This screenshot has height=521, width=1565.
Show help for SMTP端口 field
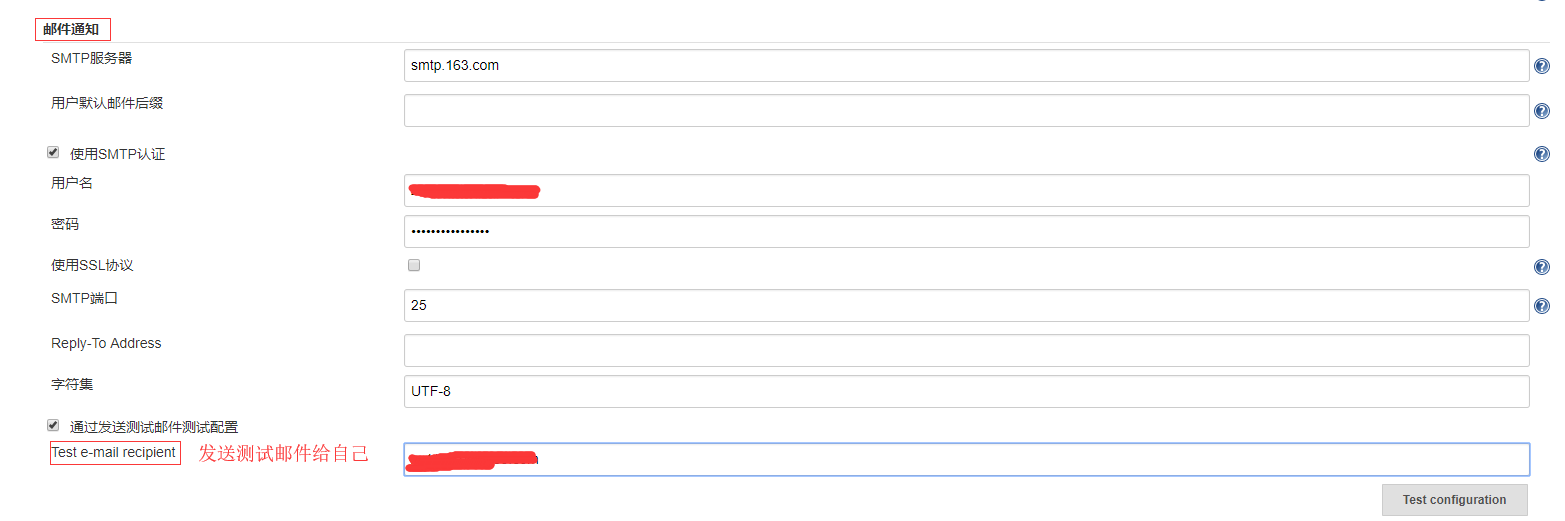(1541, 306)
